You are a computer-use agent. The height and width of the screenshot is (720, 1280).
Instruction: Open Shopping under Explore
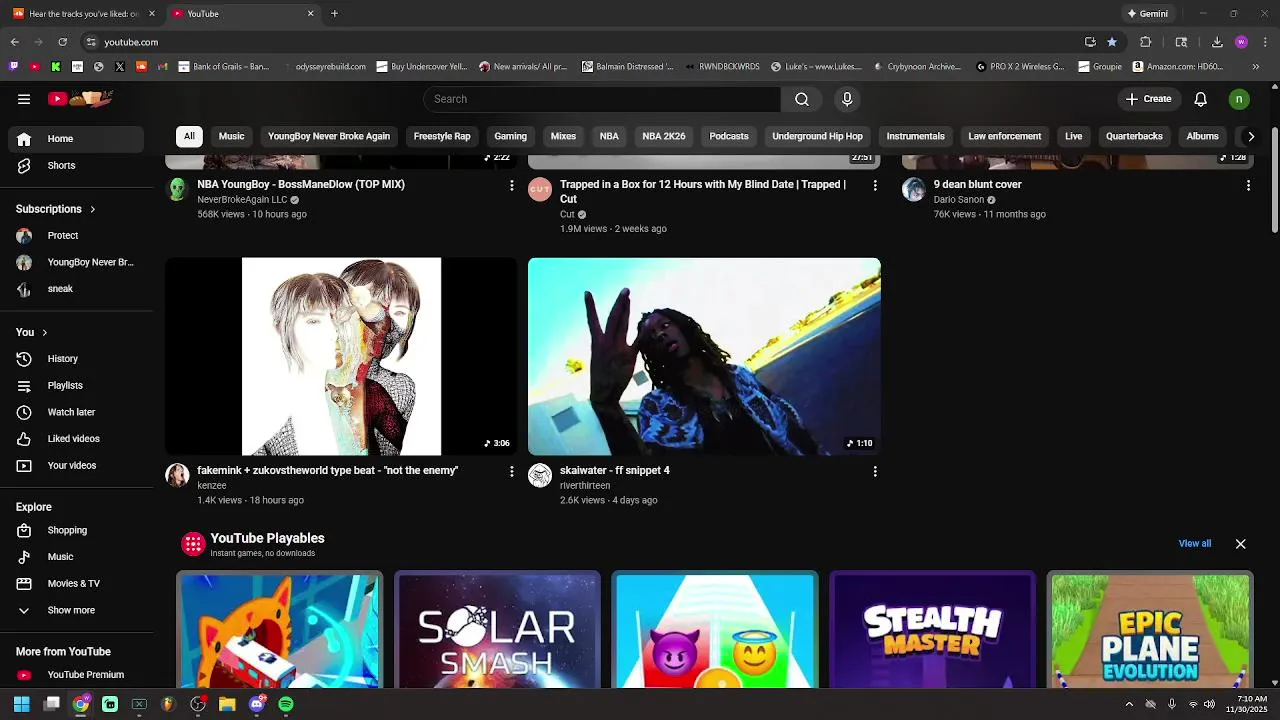coord(77,530)
